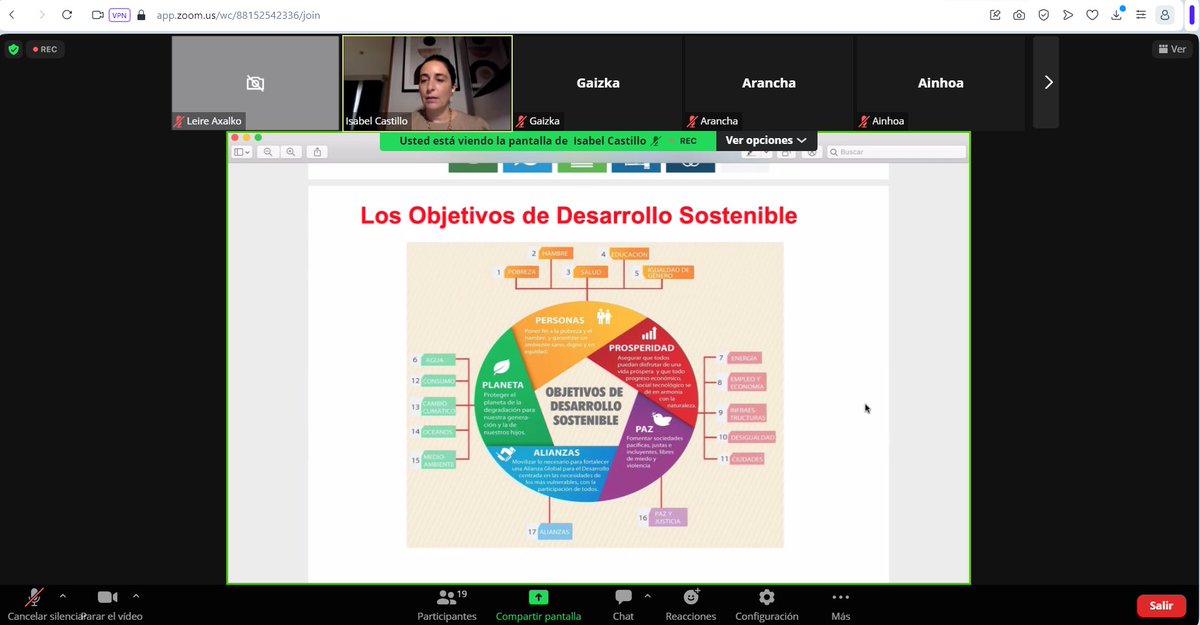Click green encryption shield icon
This screenshot has width=1200, height=625.
[x=13, y=49]
